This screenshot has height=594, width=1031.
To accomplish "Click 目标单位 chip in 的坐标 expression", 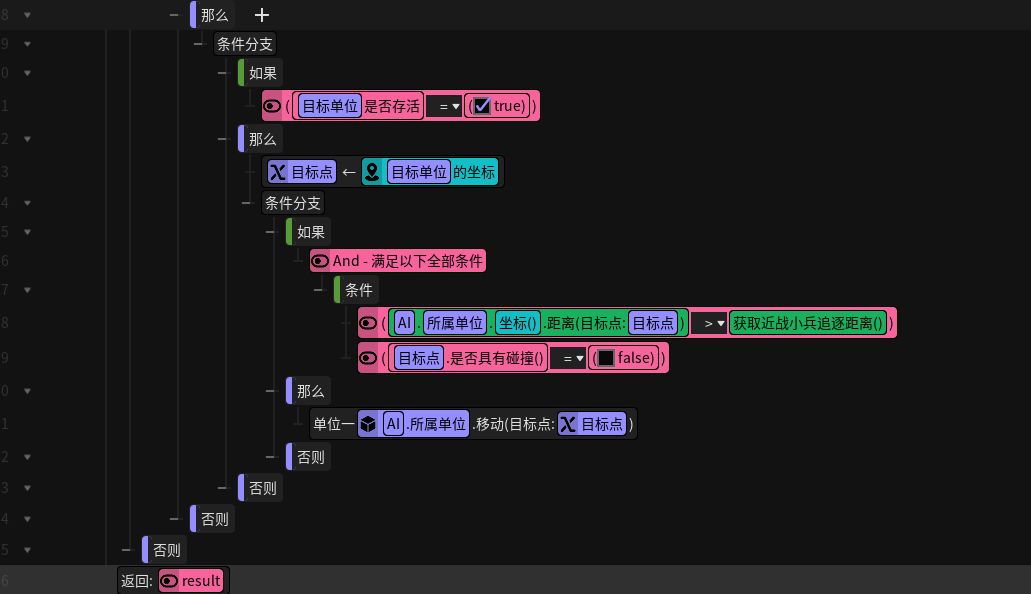I will click(x=419, y=172).
